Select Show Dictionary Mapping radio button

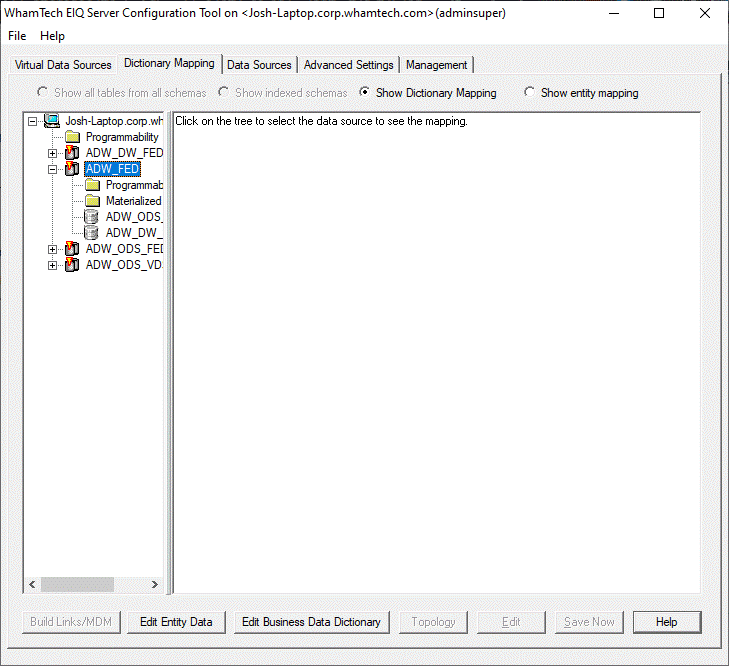tap(364, 92)
